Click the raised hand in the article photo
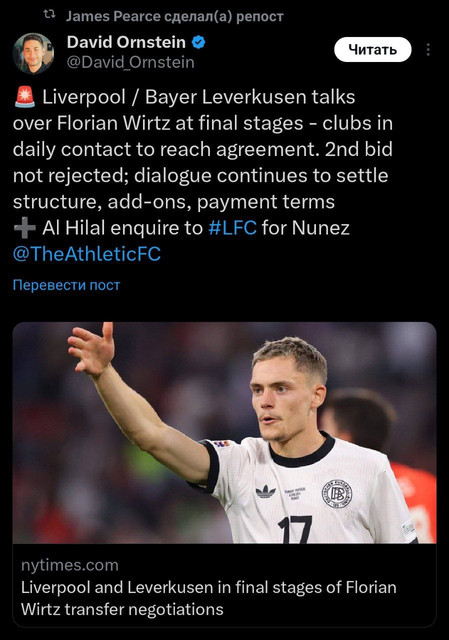Screen dimensions: 449x640 (x=91, y=348)
